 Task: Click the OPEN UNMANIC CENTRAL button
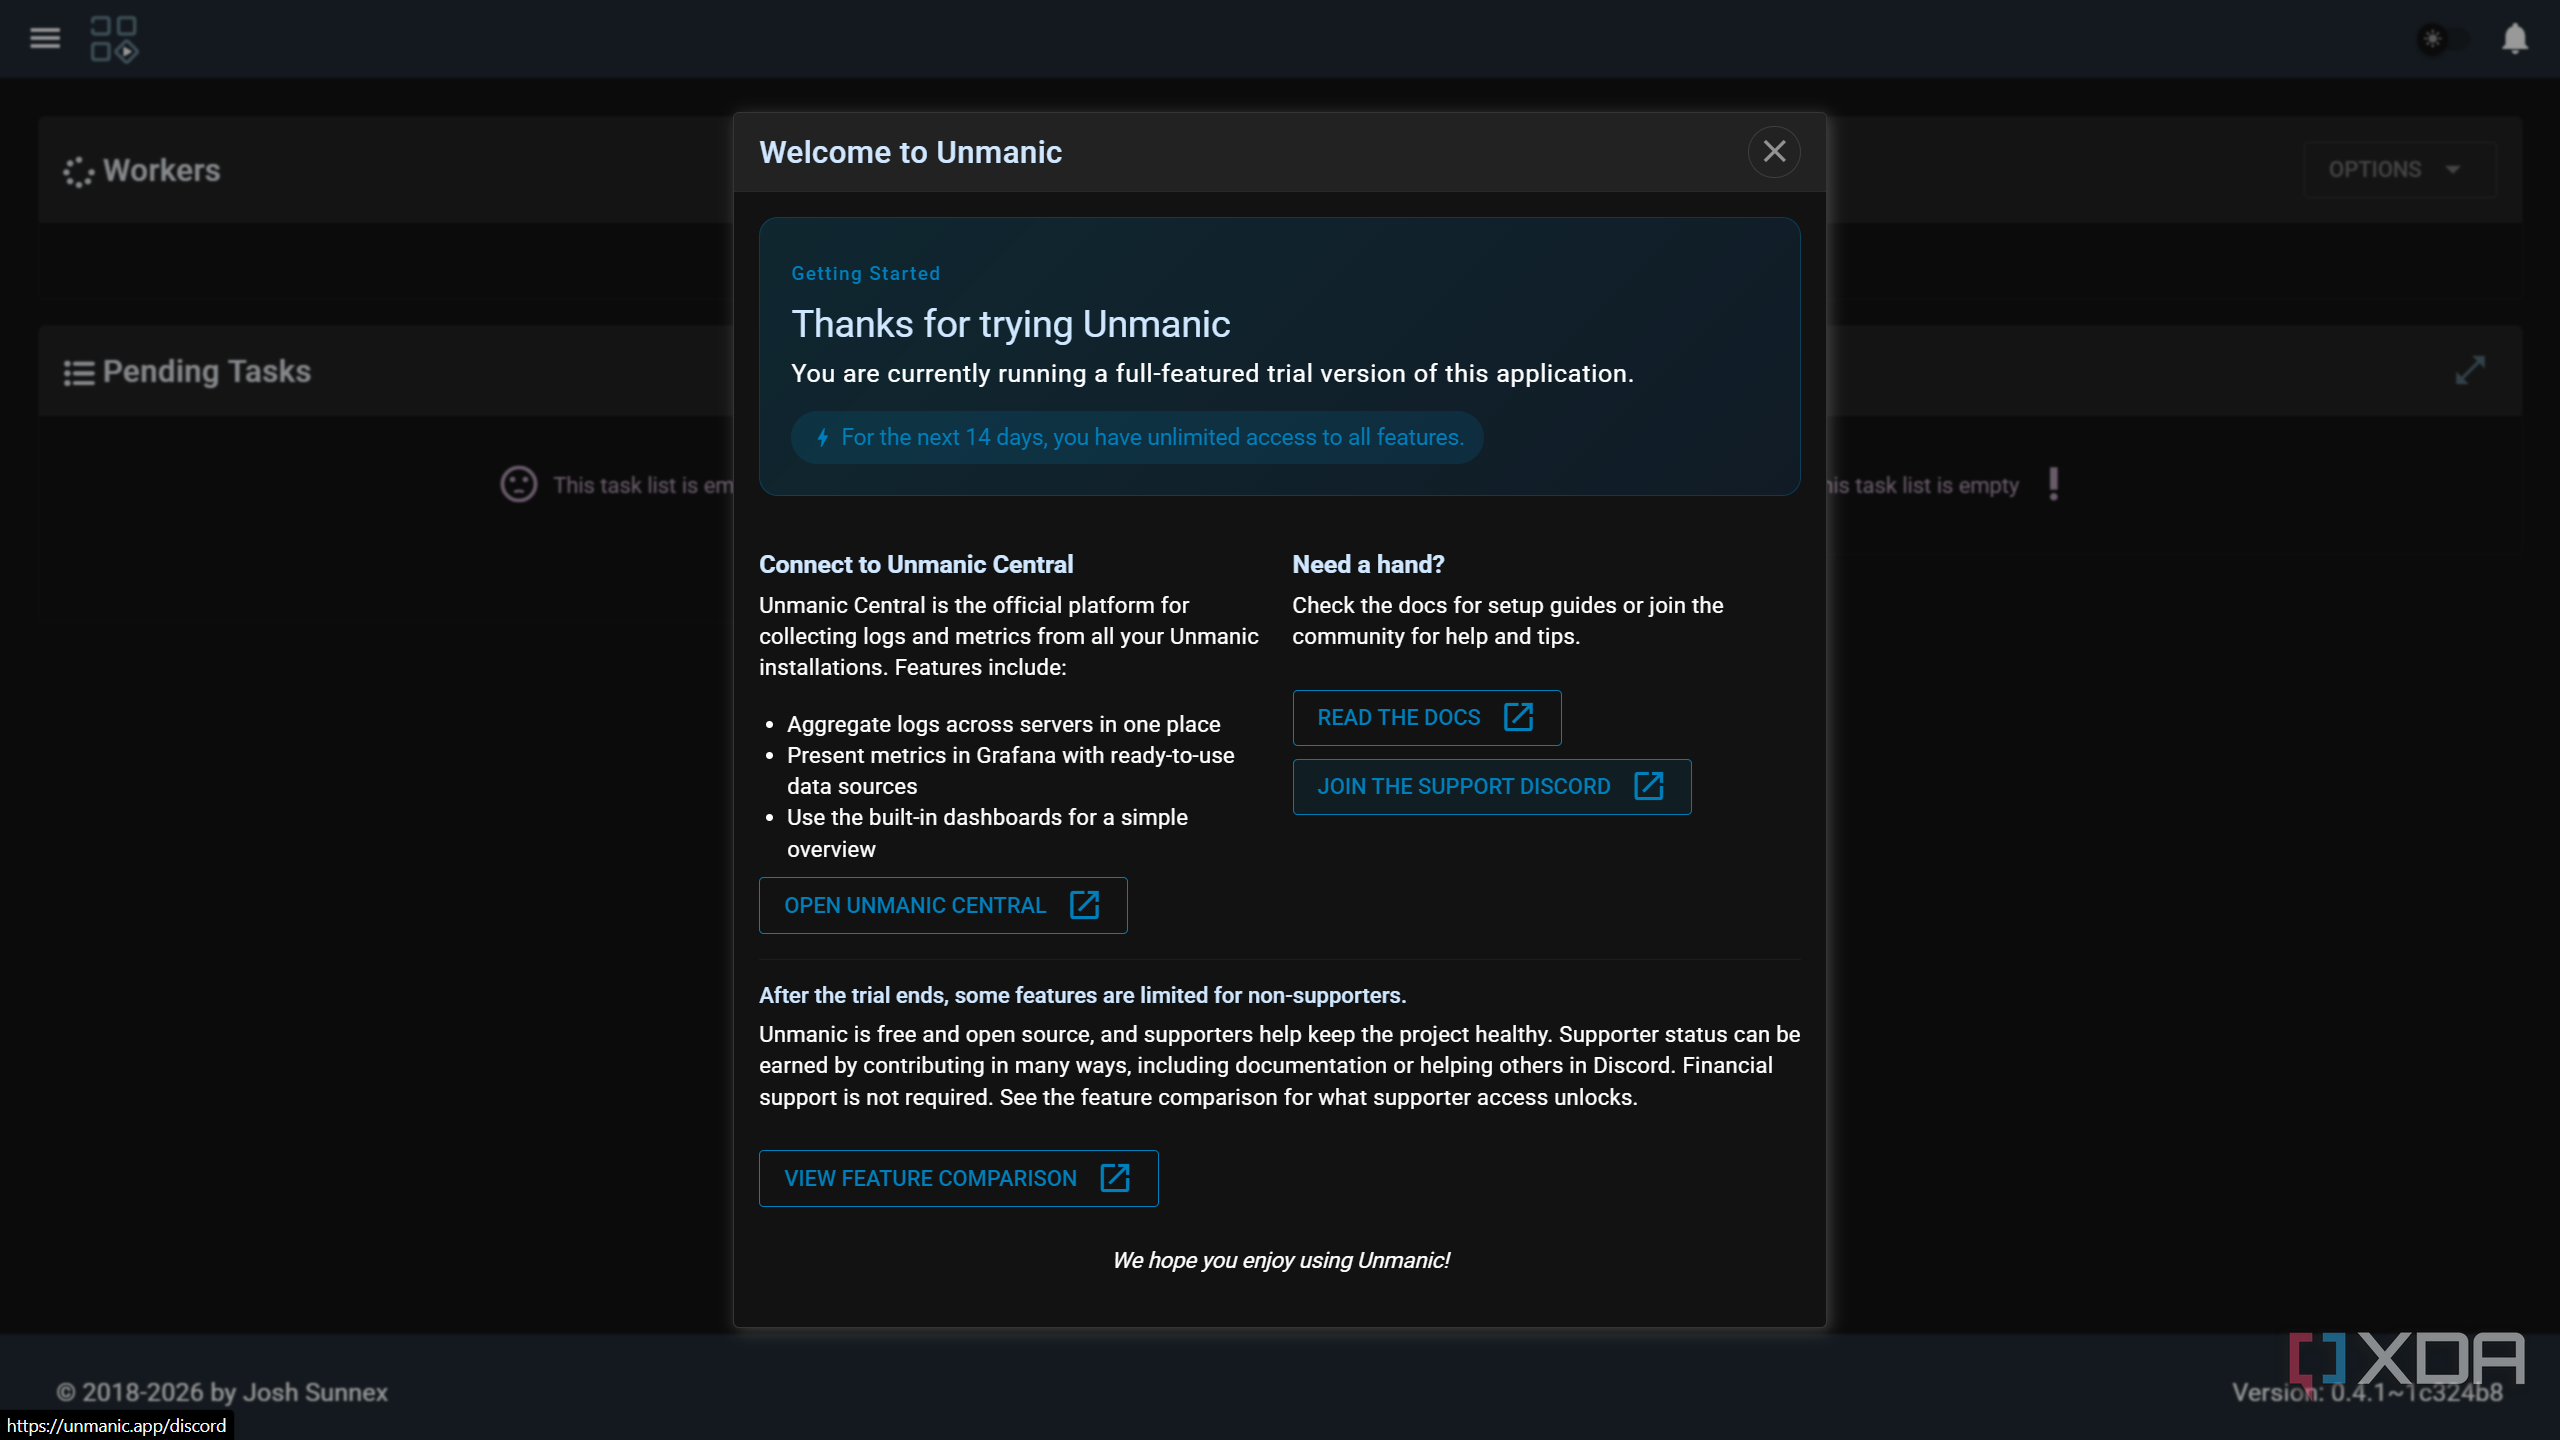coord(943,905)
